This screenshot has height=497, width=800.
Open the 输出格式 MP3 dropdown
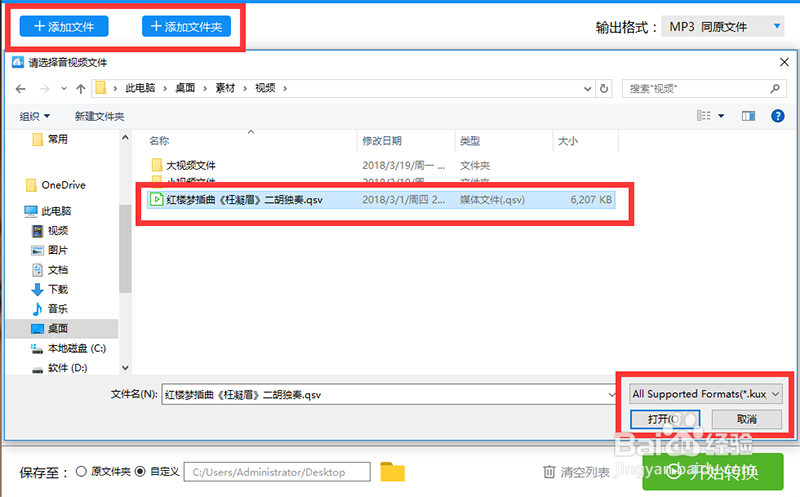click(x=723, y=27)
